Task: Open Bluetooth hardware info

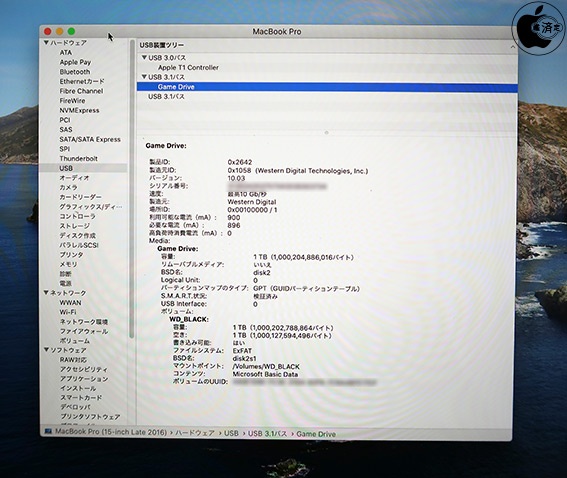Action: pos(74,72)
